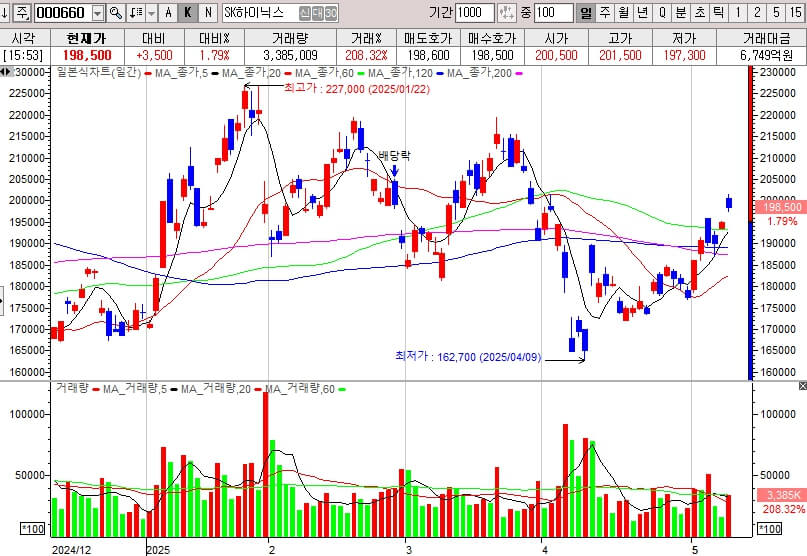This screenshot has width=807, height=556.
Task: Click the low price value 197,300
Action: click(684, 56)
